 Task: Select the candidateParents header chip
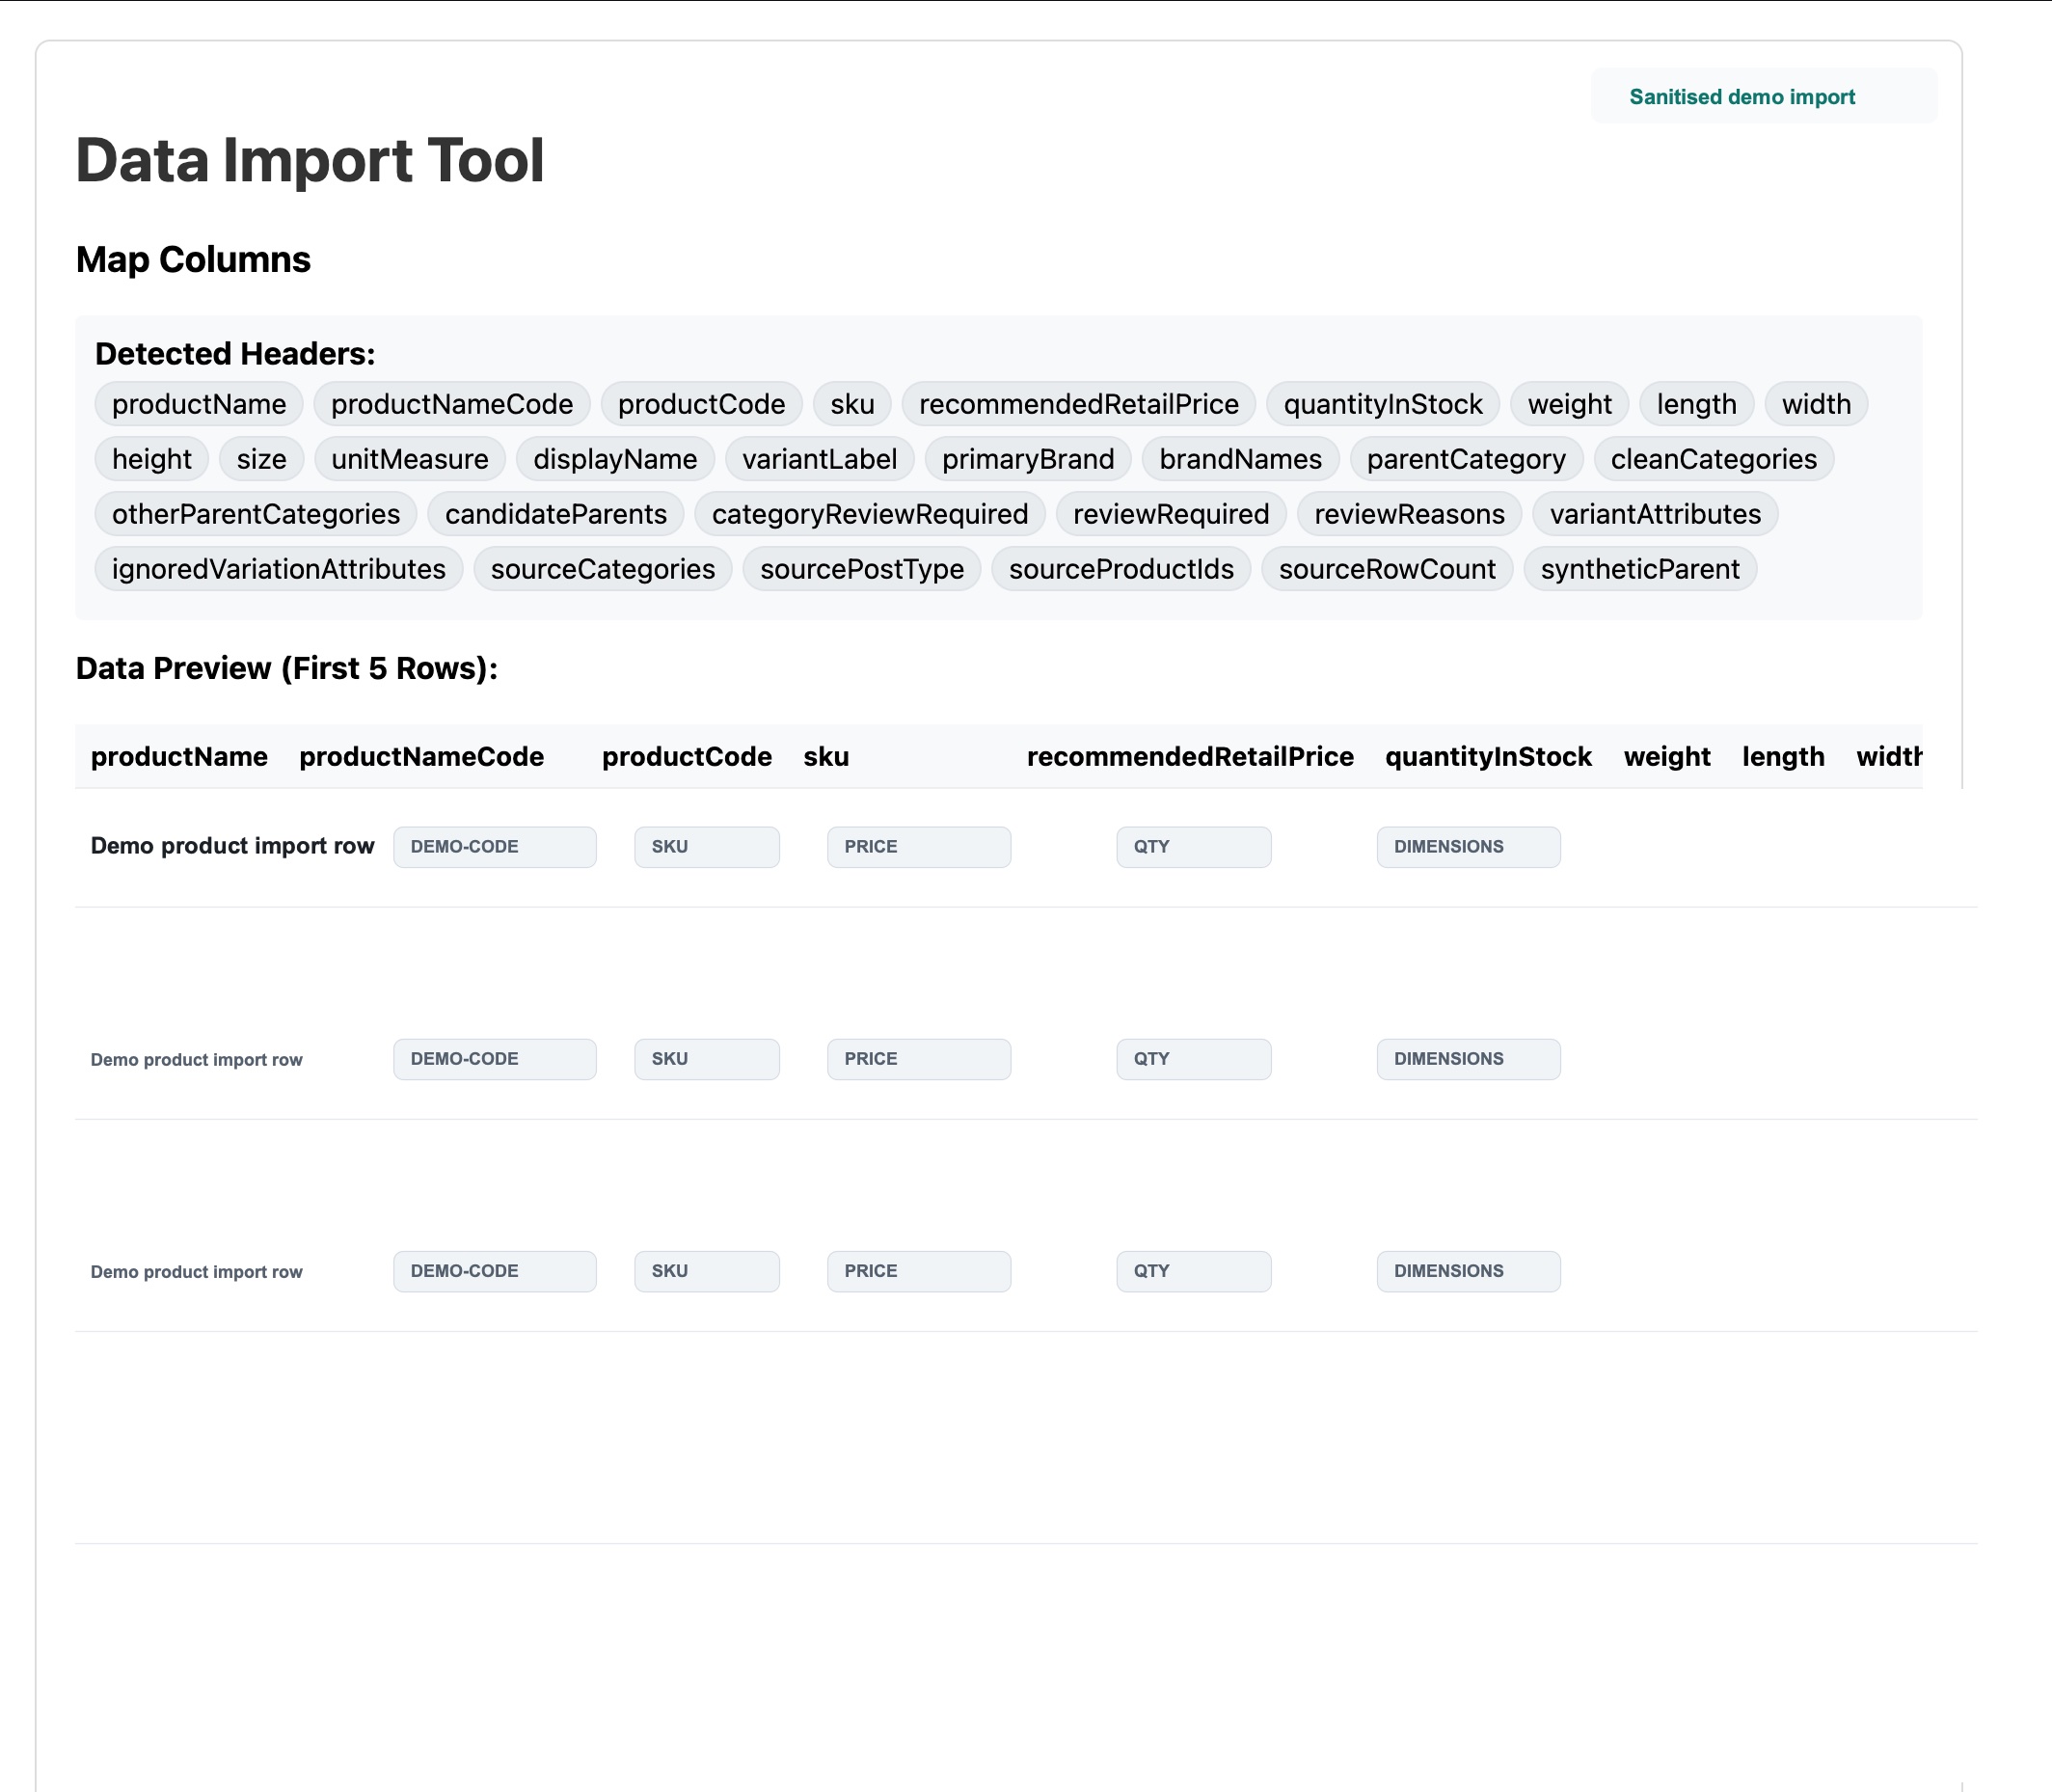[556, 514]
